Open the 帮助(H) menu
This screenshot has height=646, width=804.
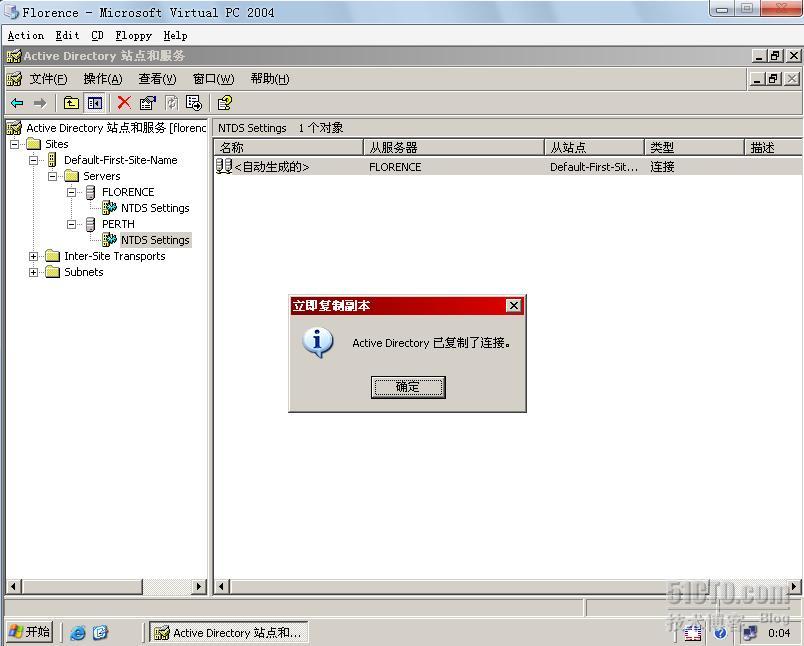[x=270, y=79]
